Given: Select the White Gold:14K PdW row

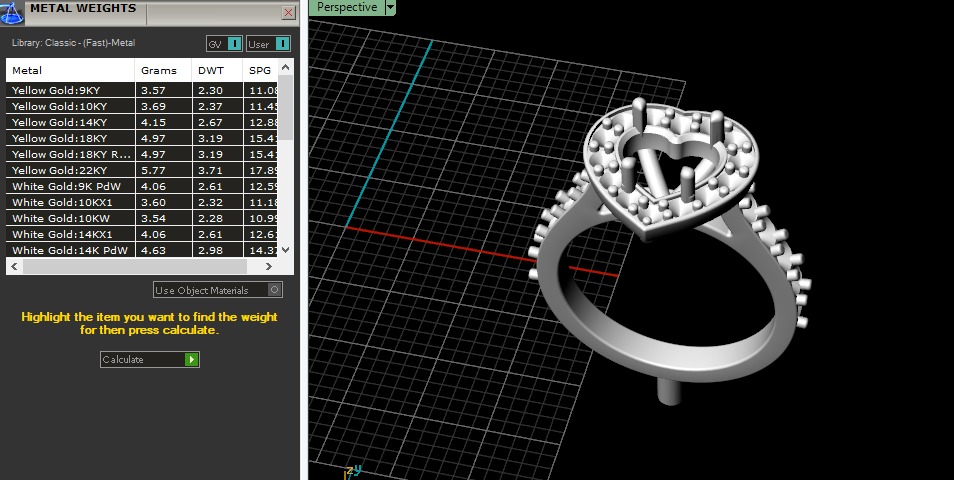Looking at the screenshot, I should coord(142,250).
